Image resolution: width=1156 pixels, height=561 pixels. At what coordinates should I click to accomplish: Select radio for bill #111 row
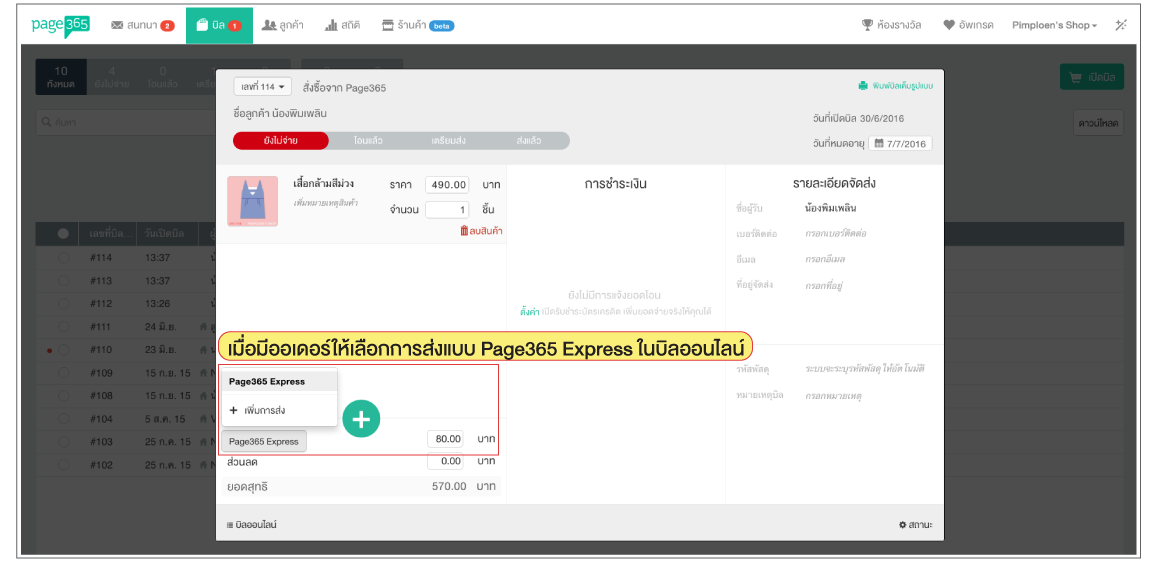click(x=63, y=327)
